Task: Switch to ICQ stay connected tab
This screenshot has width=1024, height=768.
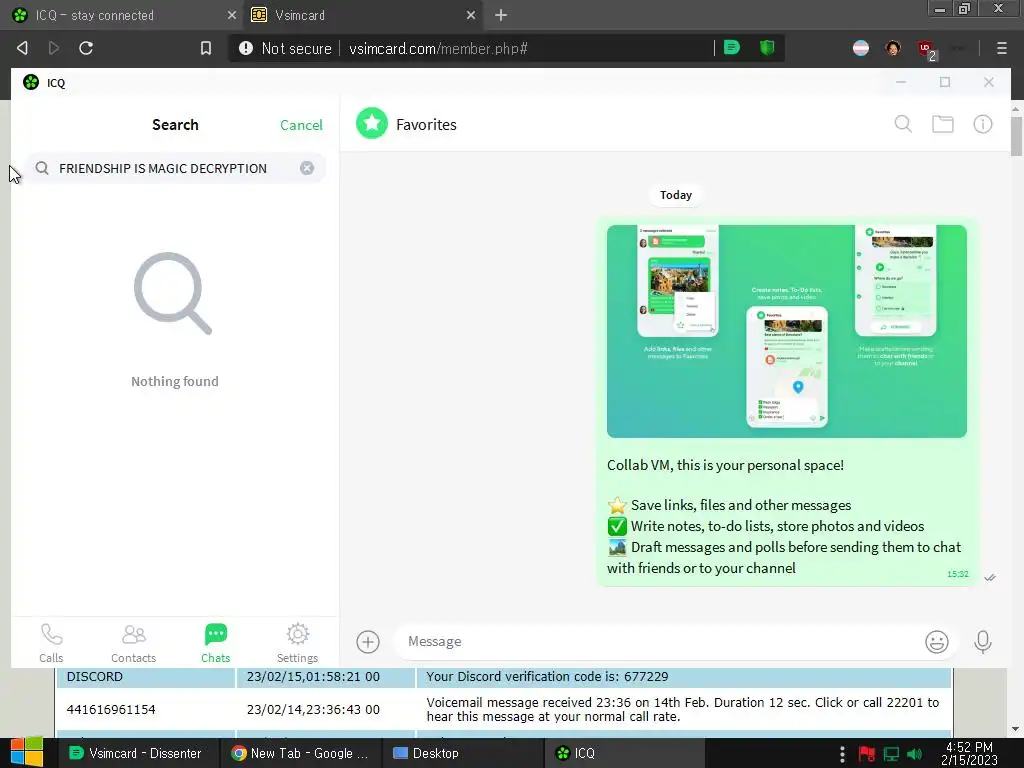Action: tap(121, 15)
